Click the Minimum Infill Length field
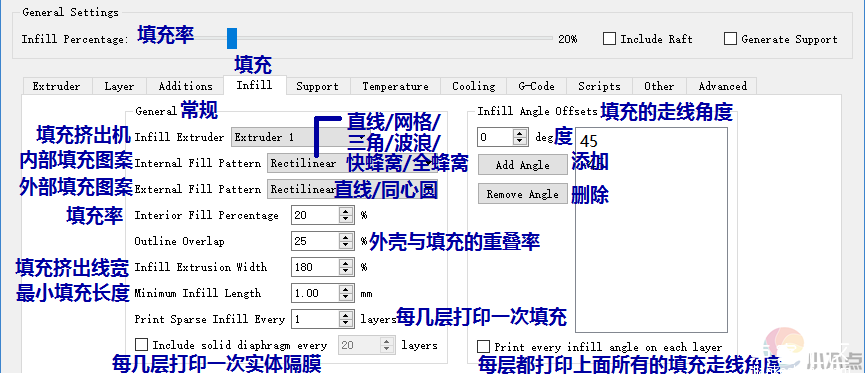865x384 pixels. pyautogui.click(x=314, y=293)
